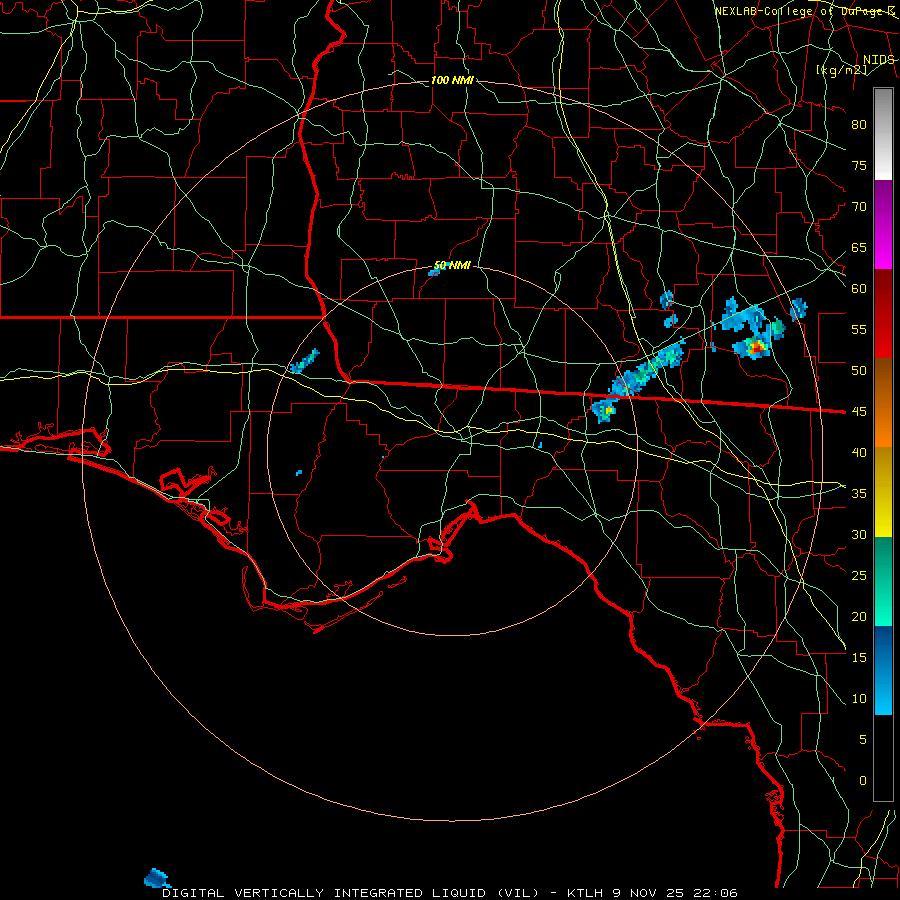The width and height of the screenshot is (900, 900).
Task: Select the green segment of the color bar
Action: click(883, 581)
